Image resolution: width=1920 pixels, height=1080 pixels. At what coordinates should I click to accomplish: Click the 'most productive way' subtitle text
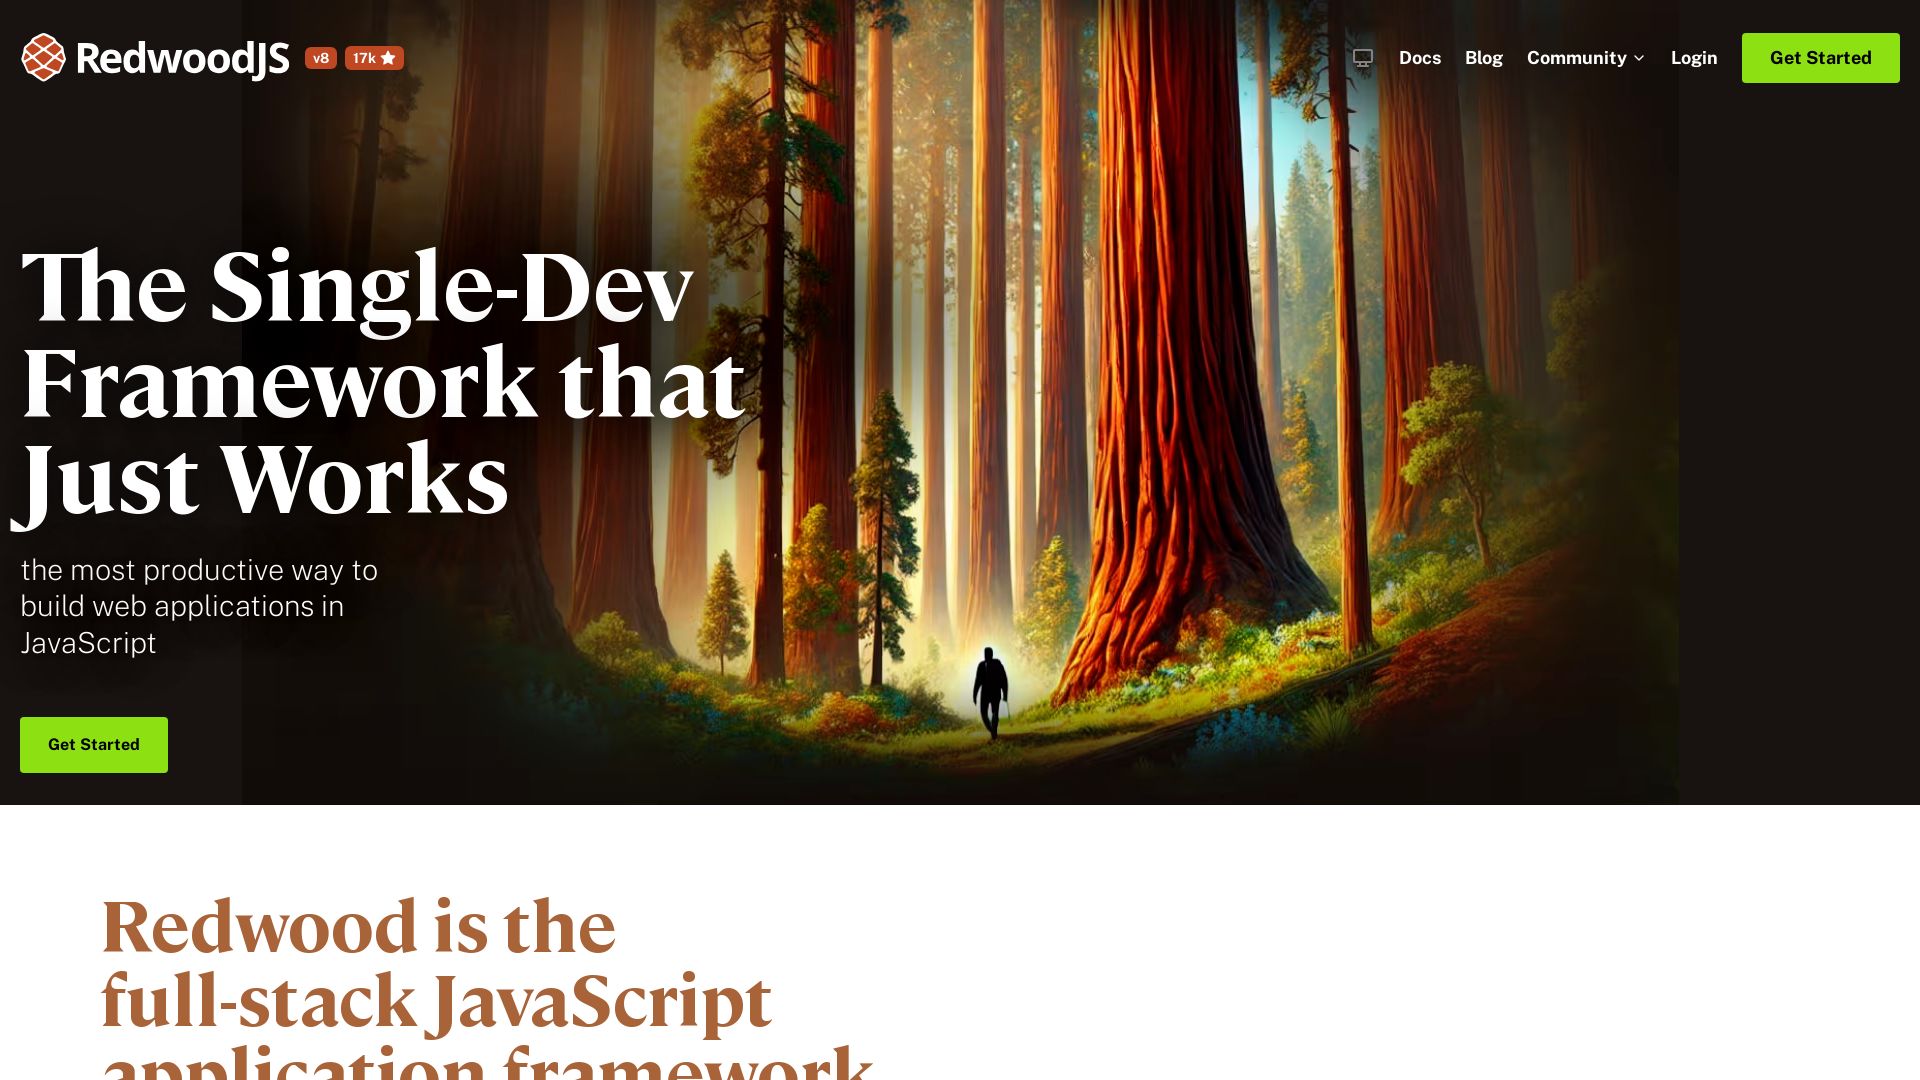tap(199, 570)
